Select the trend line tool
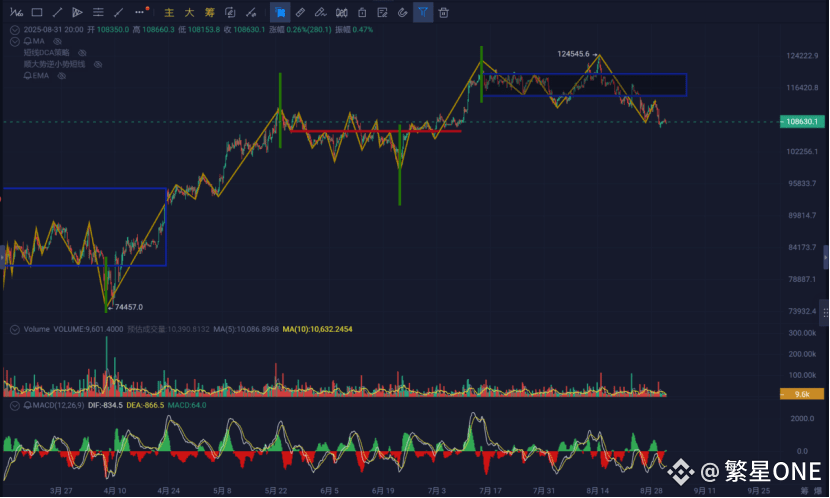The width and height of the screenshot is (830, 498). click(x=57, y=12)
